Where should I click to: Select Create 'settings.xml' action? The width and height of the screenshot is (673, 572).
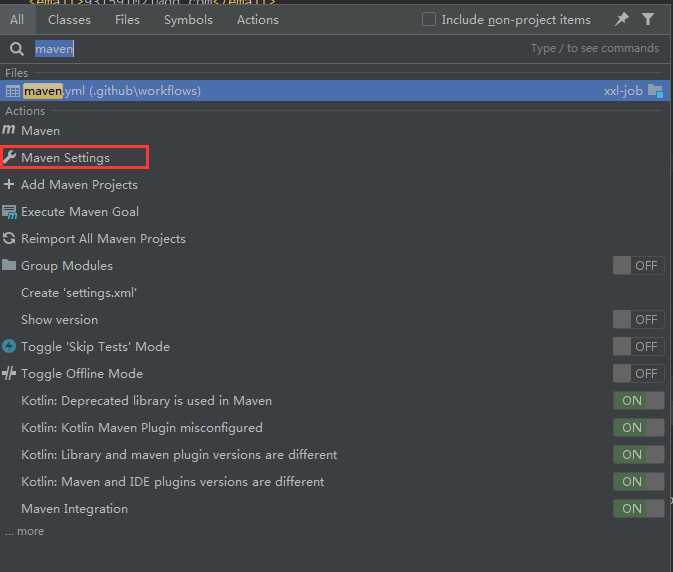(335, 293)
